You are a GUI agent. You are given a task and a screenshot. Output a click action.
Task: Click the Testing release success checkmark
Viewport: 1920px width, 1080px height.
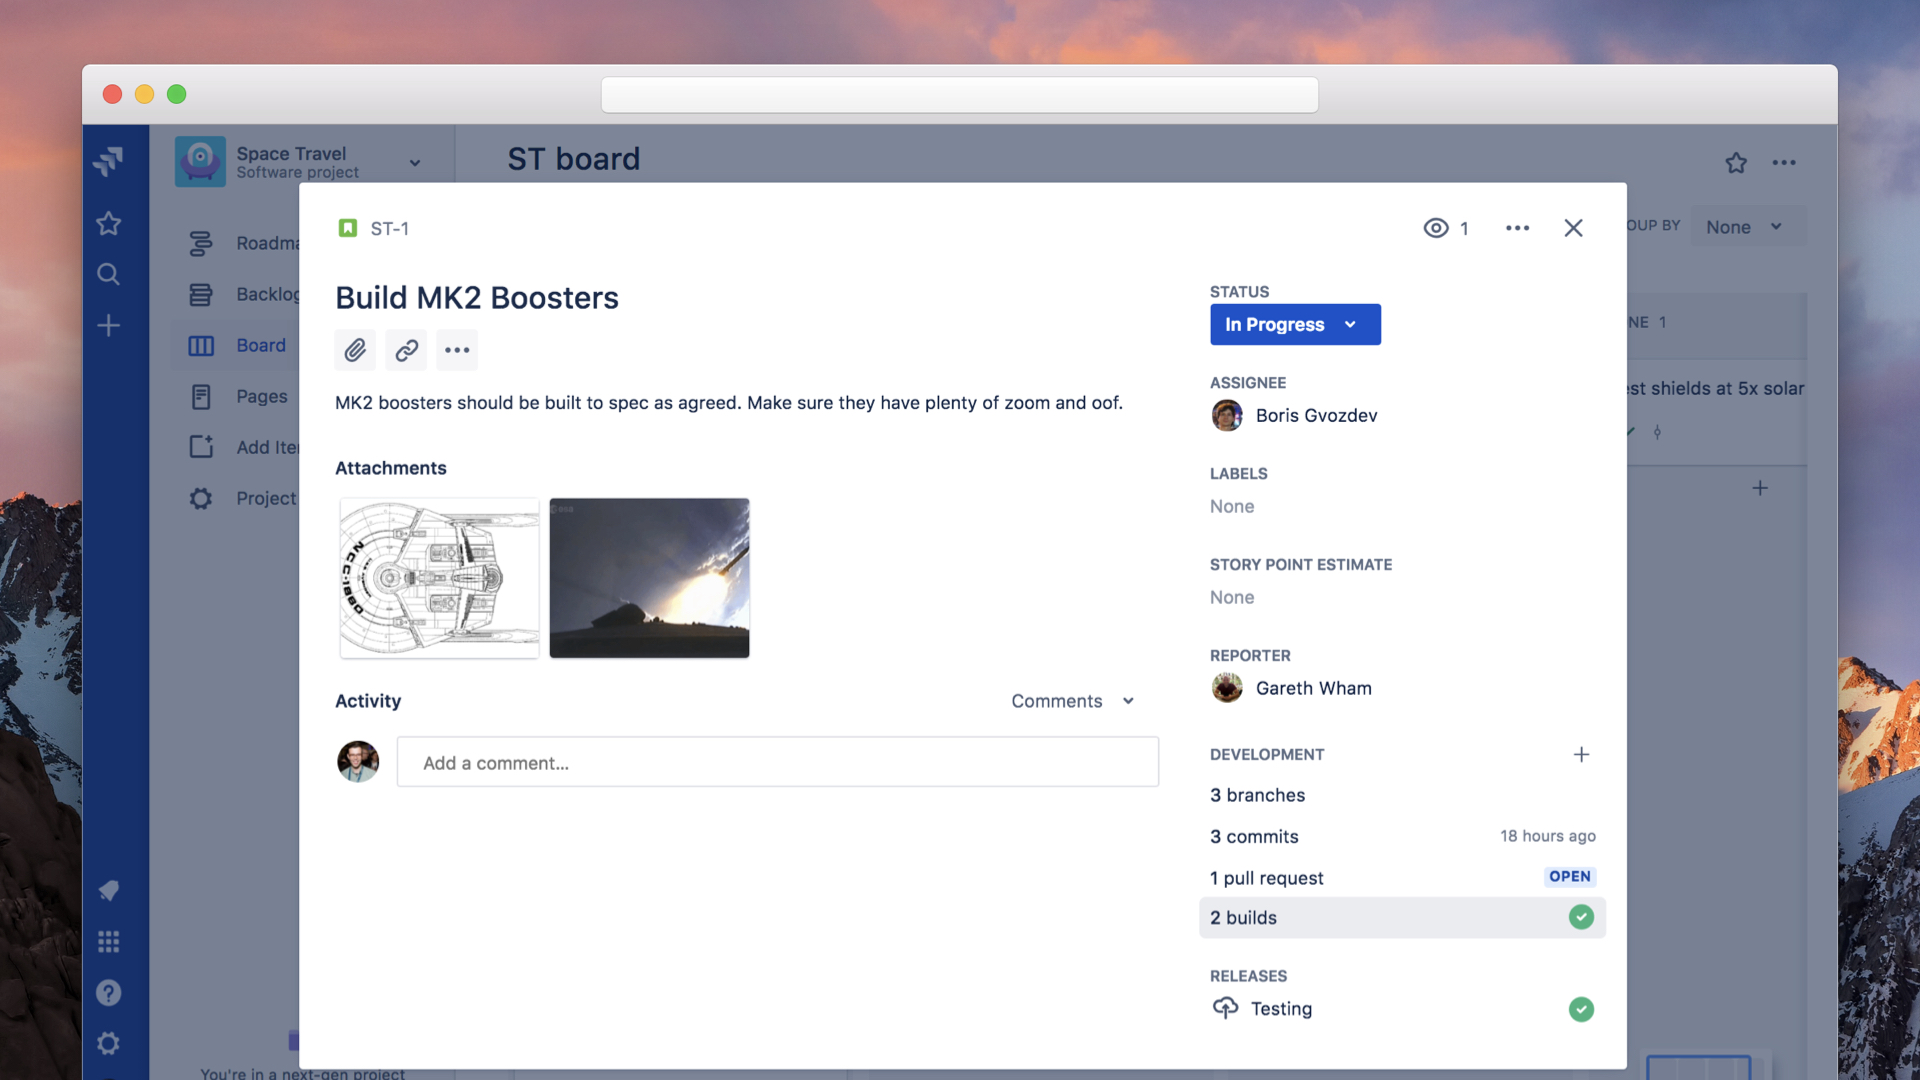[1581, 1009]
